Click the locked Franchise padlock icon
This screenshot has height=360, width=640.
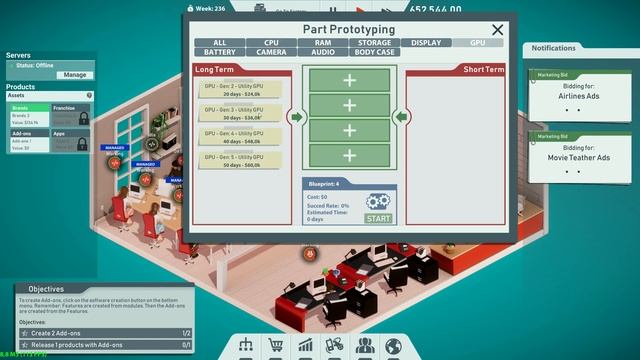click(x=83, y=119)
